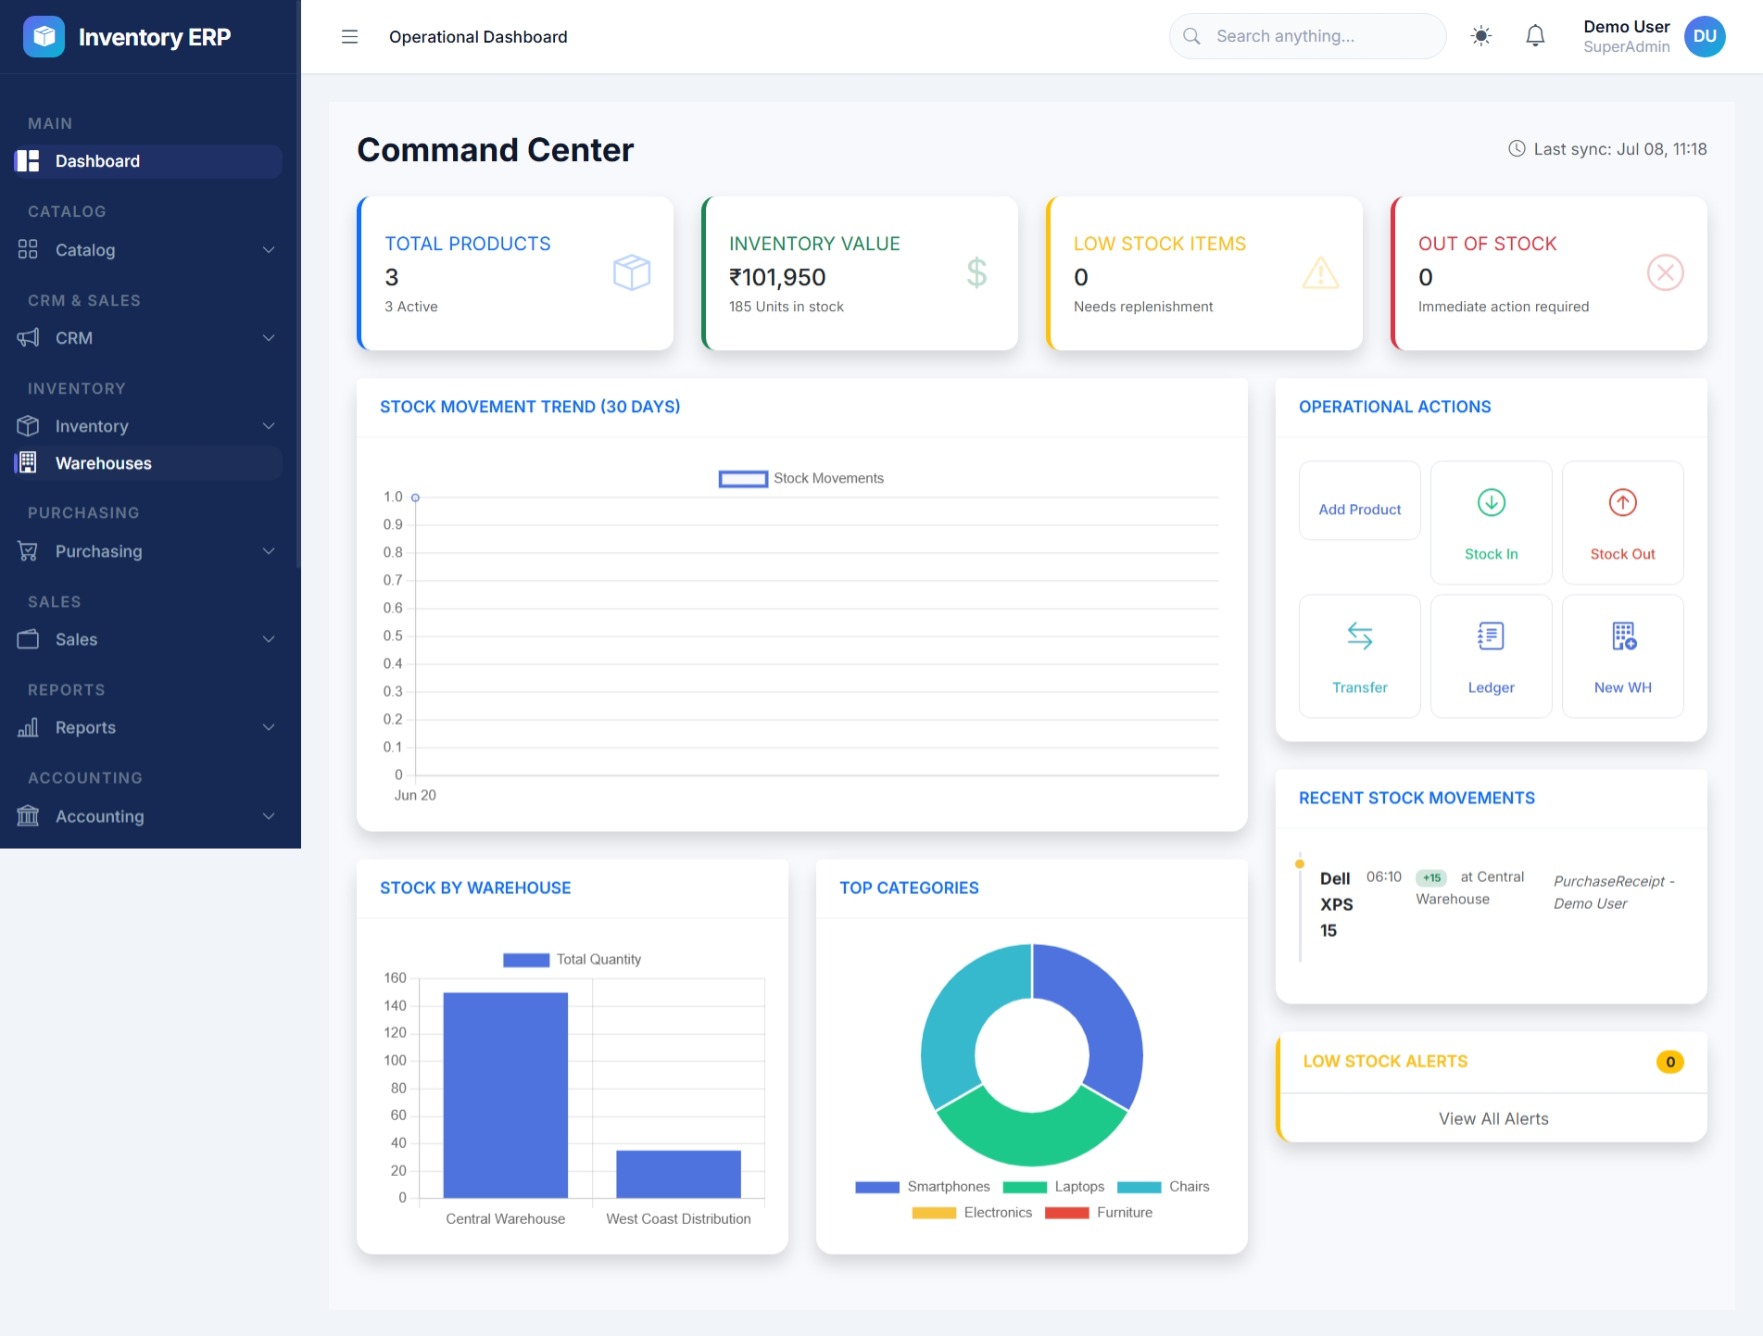Click the Low Stock warning triangle
The image size is (1763, 1336).
coord(1320,272)
